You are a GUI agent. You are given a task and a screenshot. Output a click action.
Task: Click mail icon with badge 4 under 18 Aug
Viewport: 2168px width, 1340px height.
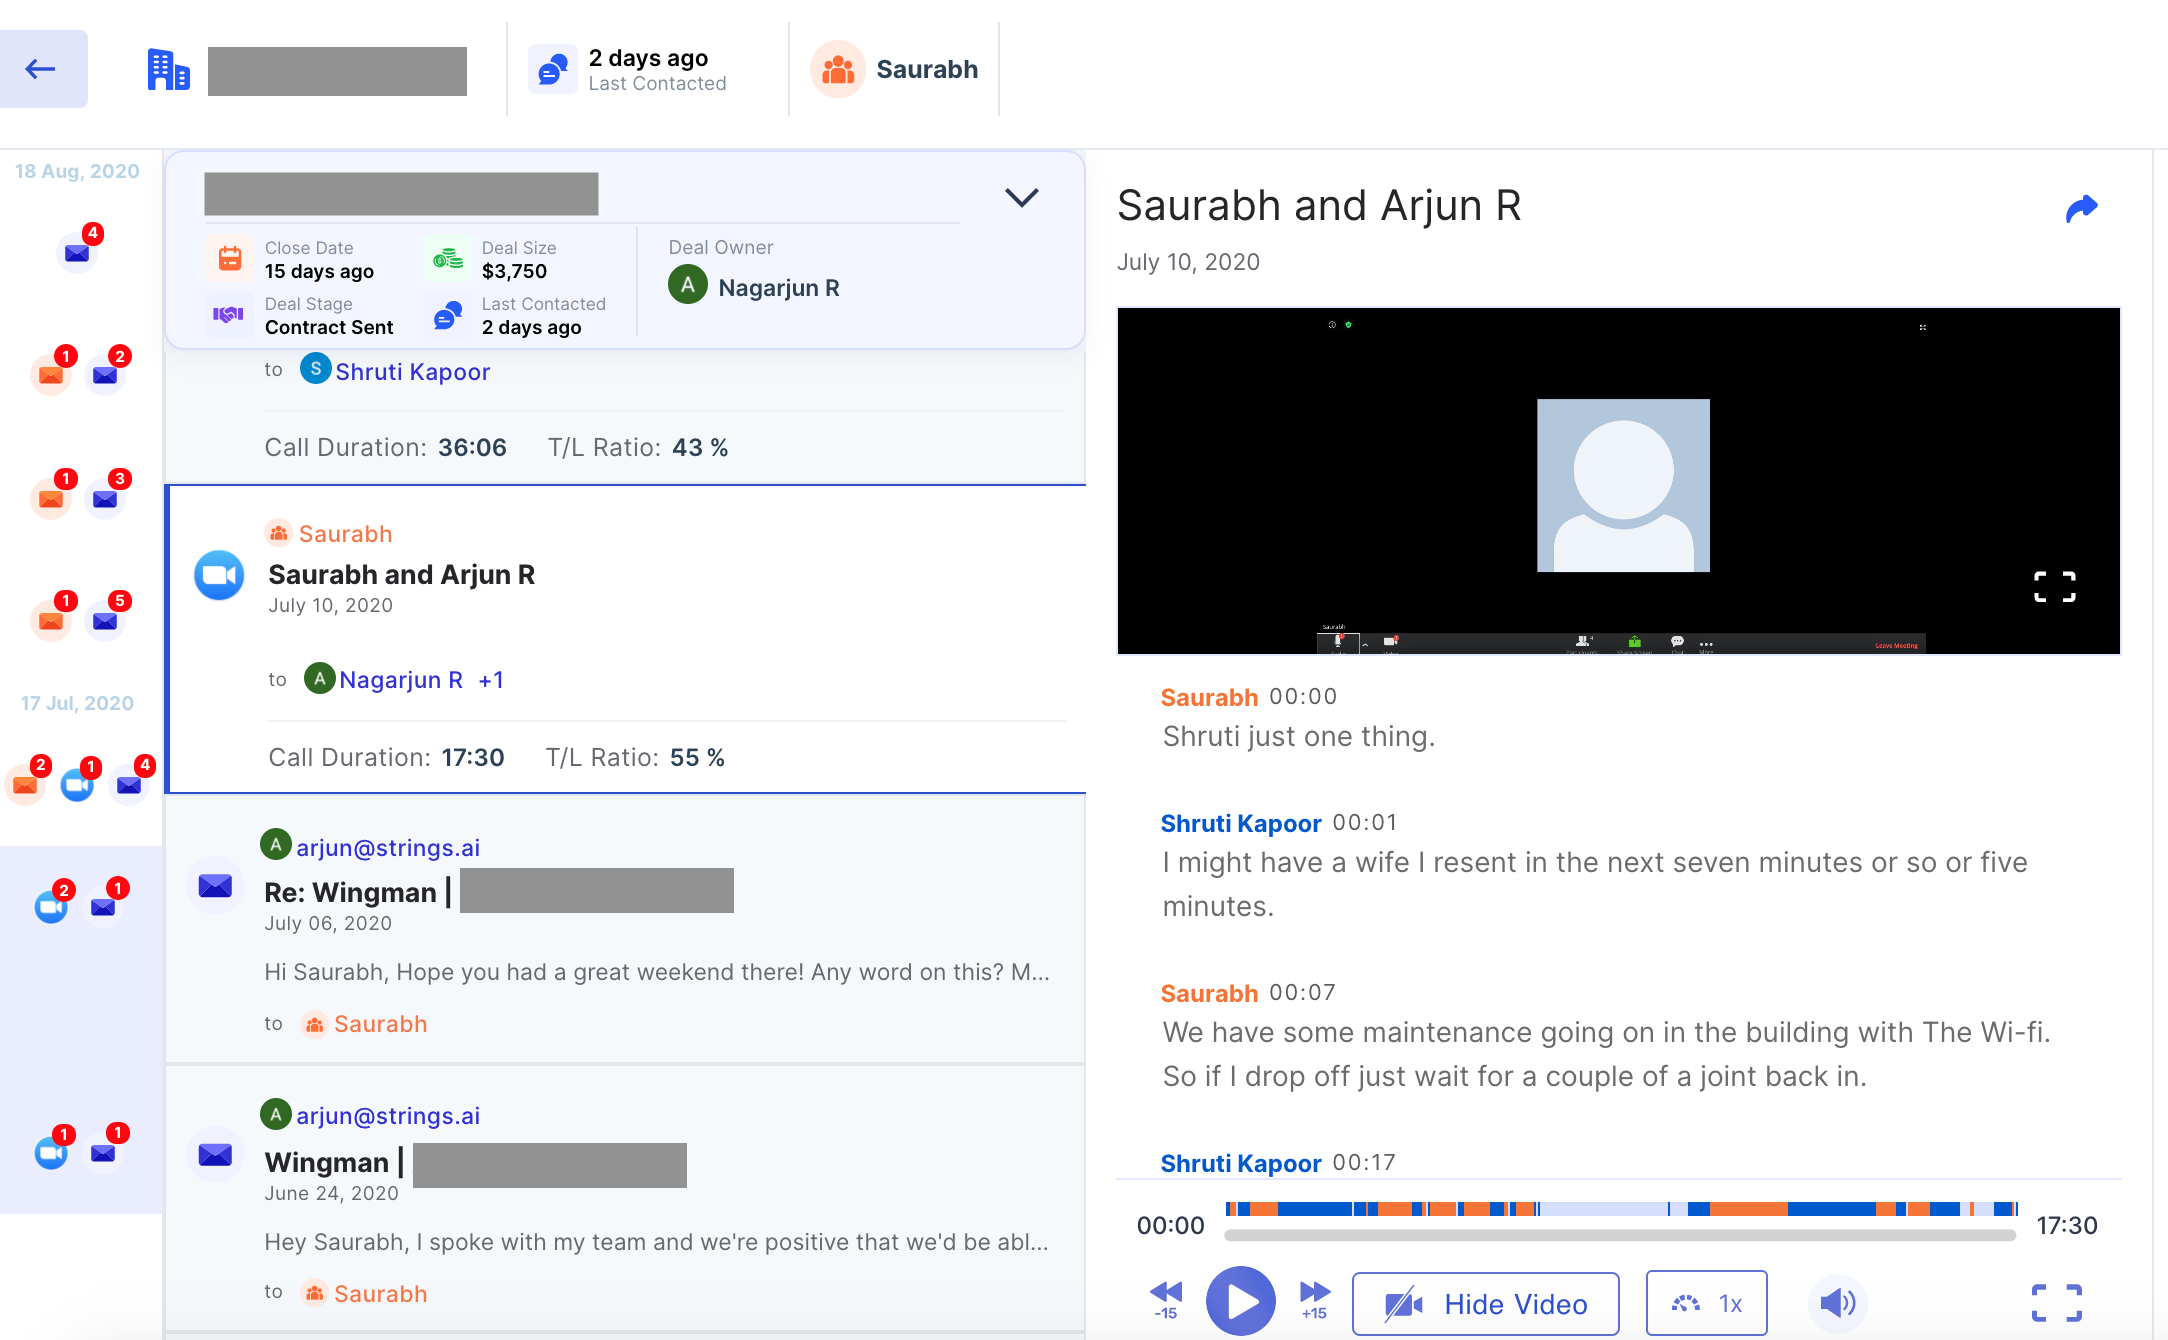[x=77, y=252]
